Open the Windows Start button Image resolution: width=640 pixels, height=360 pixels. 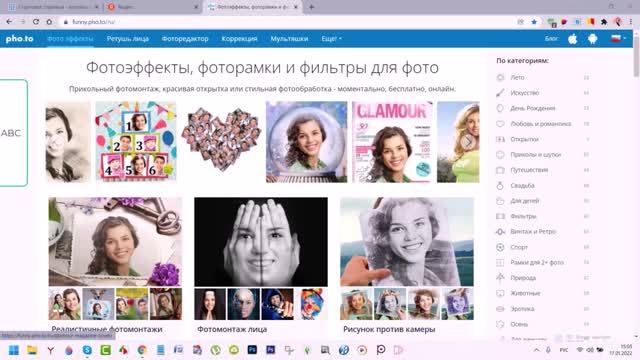(14, 350)
